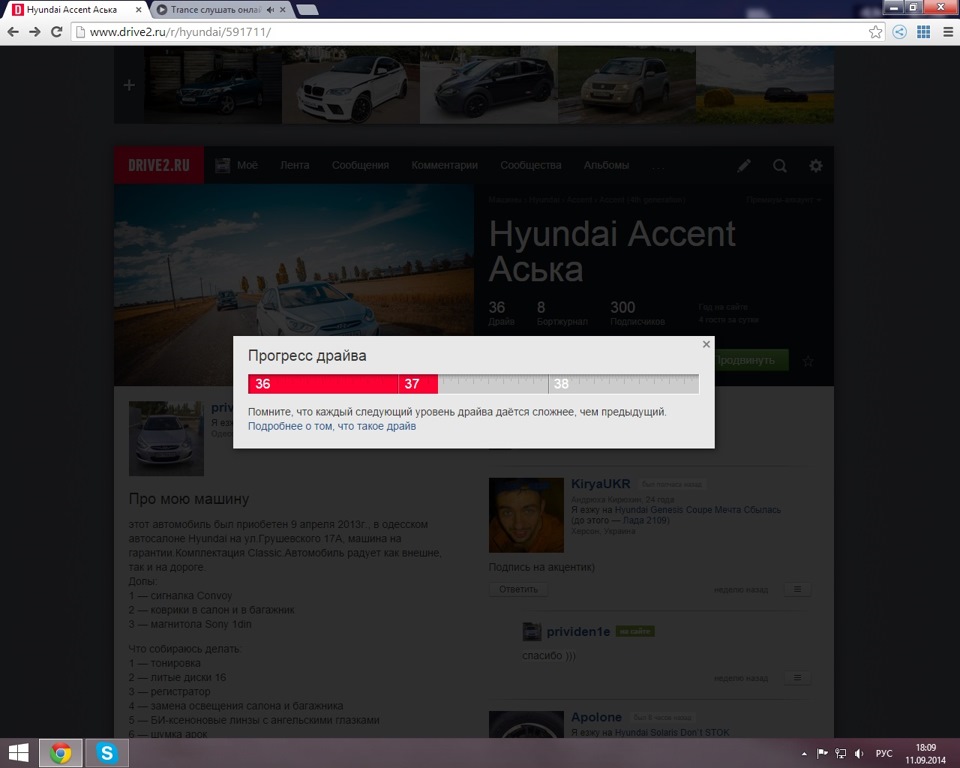Open site search magnifier icon

click(779, 165)
